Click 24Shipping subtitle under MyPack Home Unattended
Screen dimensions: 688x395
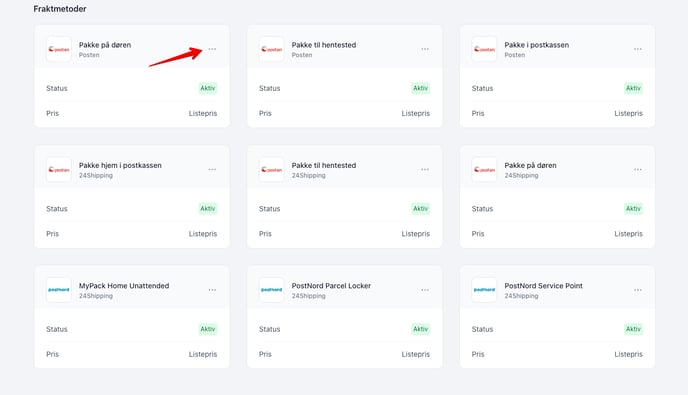pos(96,296)
